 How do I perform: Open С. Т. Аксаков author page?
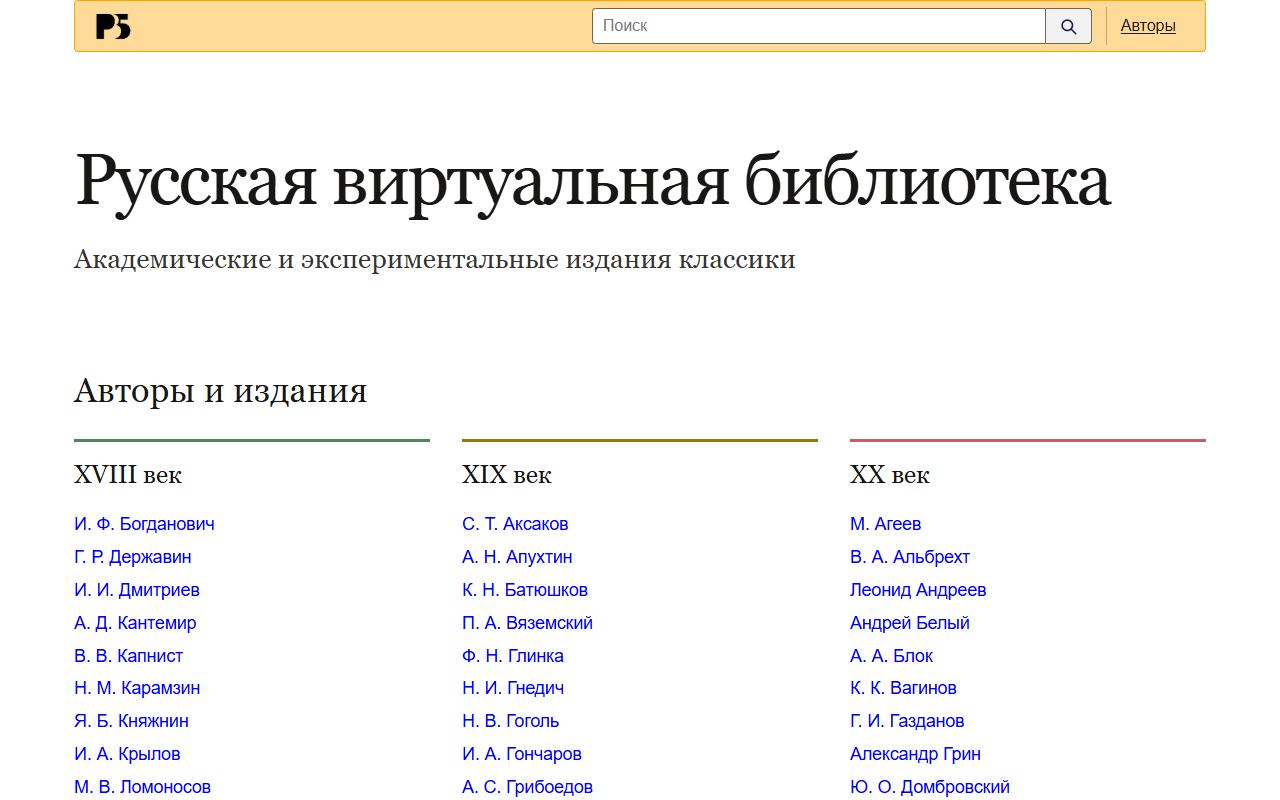coord(515,524)
